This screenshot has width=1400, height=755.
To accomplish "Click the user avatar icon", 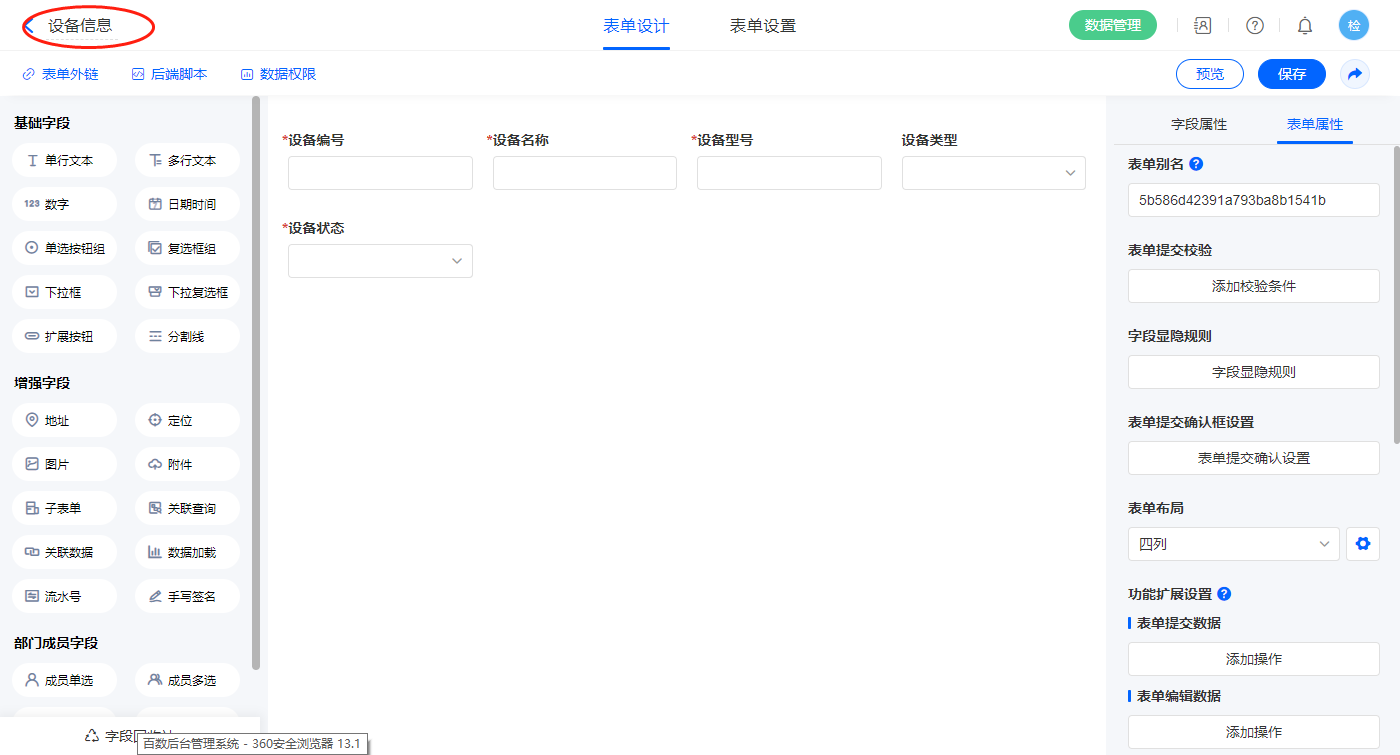I will click(x=1354, y=26).
